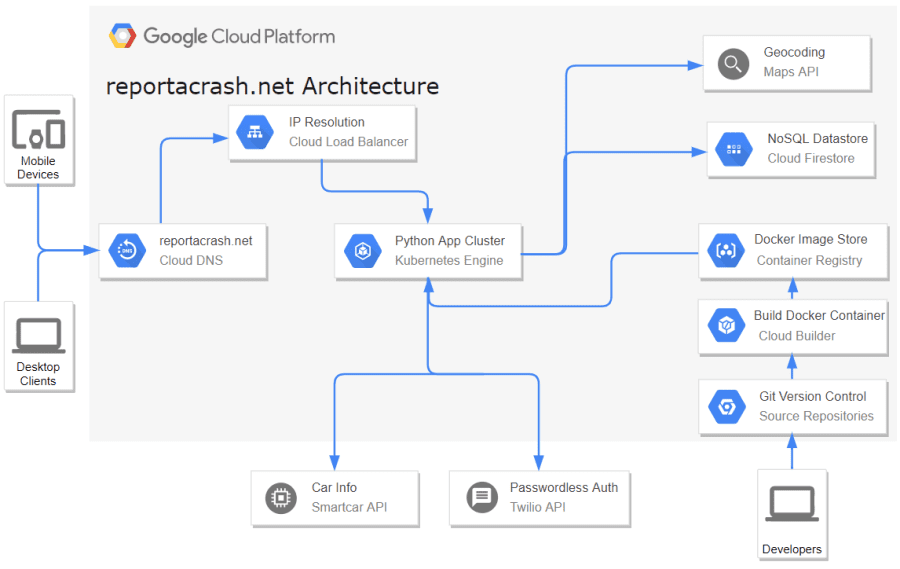Screen dimensions: 900x569
Task: Click the 'Car Info' label
Action: [x=334, y=488]
